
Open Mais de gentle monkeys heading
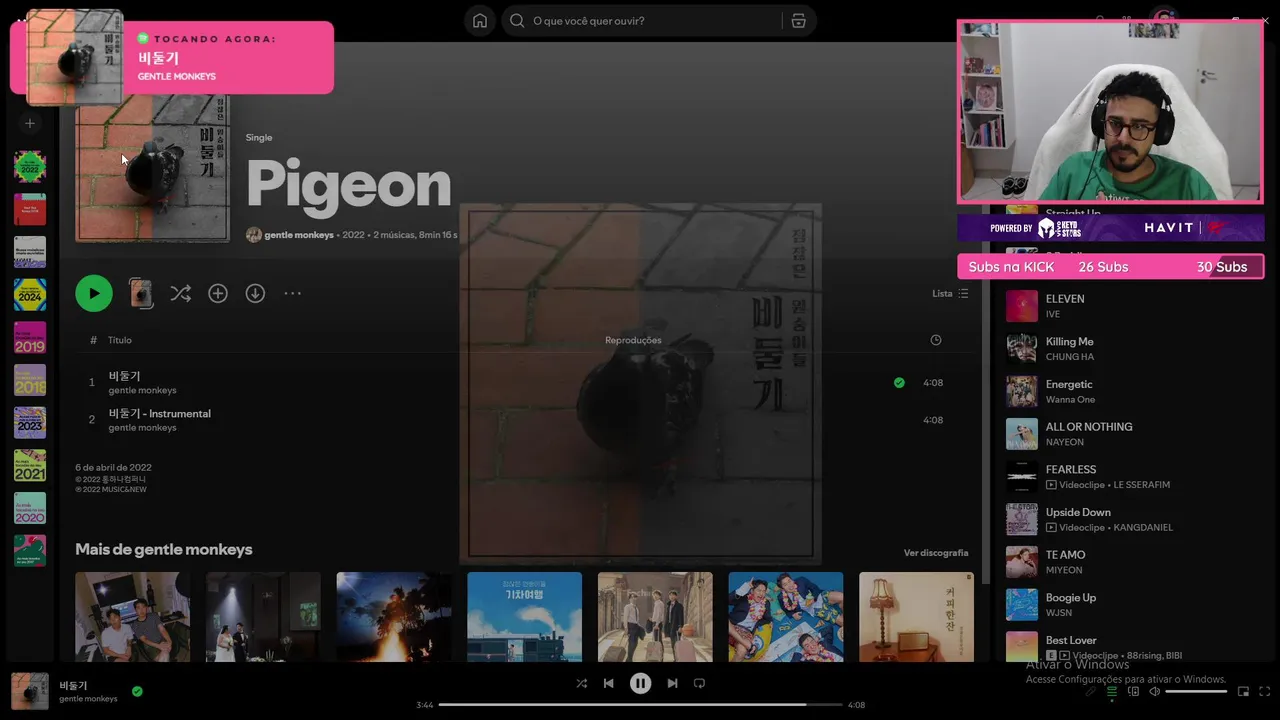[164, 549]
